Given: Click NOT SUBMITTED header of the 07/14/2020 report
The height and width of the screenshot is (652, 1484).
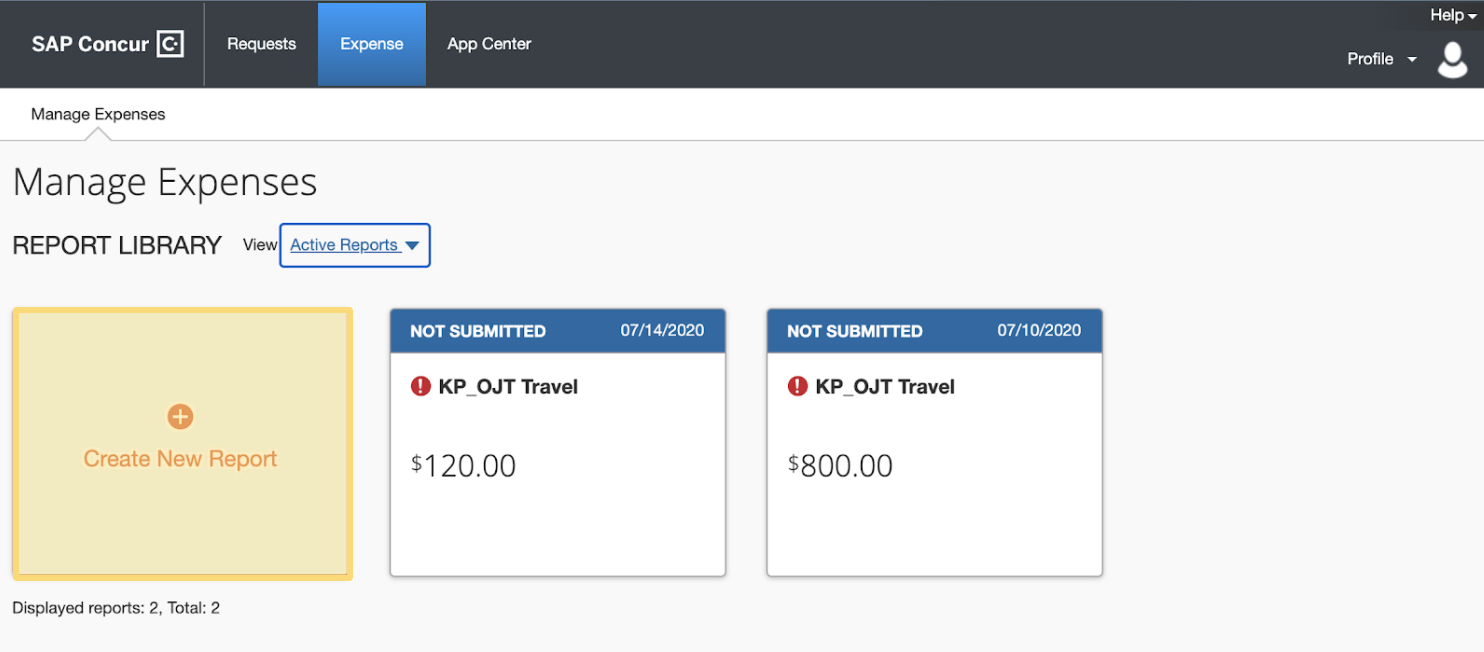Looking at the screenshot, I should coord(478,331).
